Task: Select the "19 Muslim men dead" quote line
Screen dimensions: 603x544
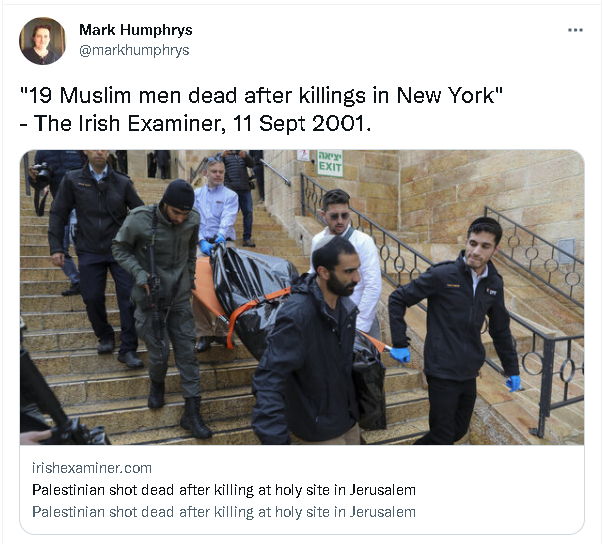Action: (262, 95)
